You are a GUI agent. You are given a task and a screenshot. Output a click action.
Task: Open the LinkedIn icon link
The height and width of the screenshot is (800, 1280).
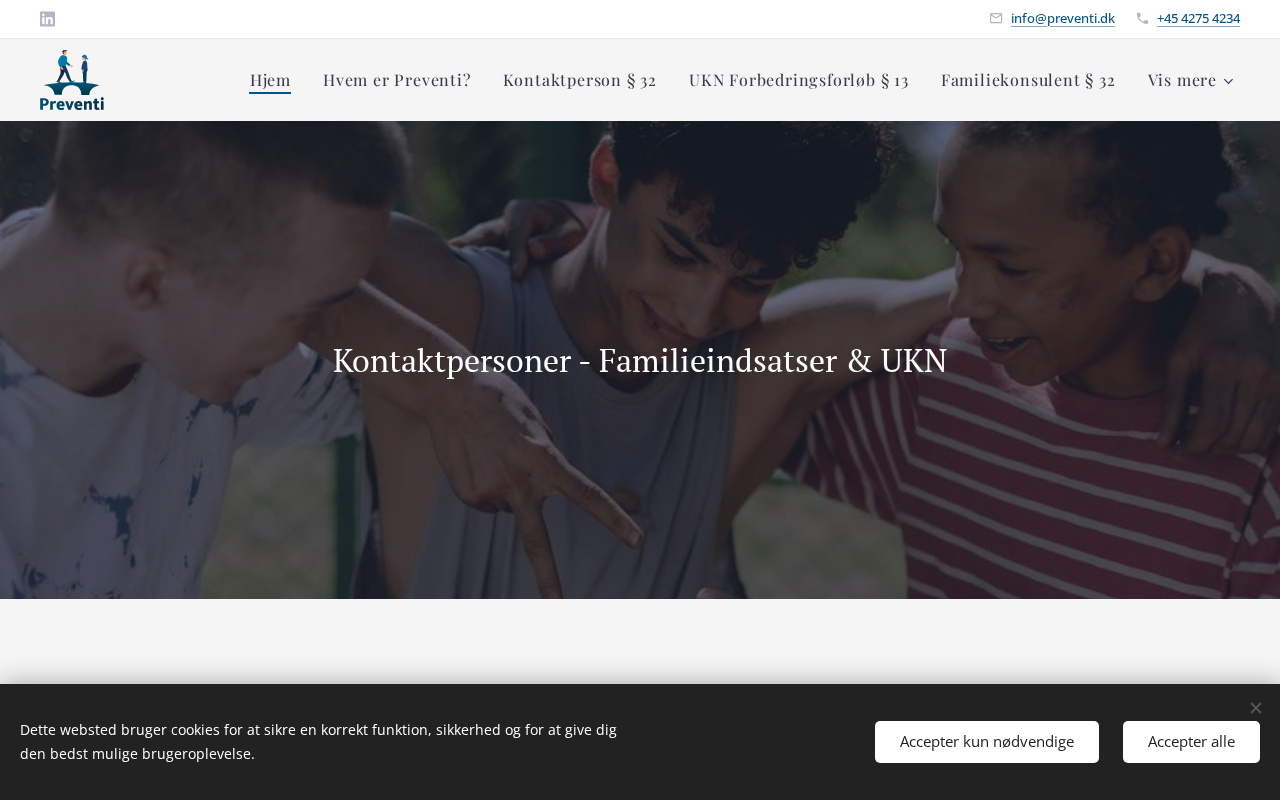(x=47, y=19)
